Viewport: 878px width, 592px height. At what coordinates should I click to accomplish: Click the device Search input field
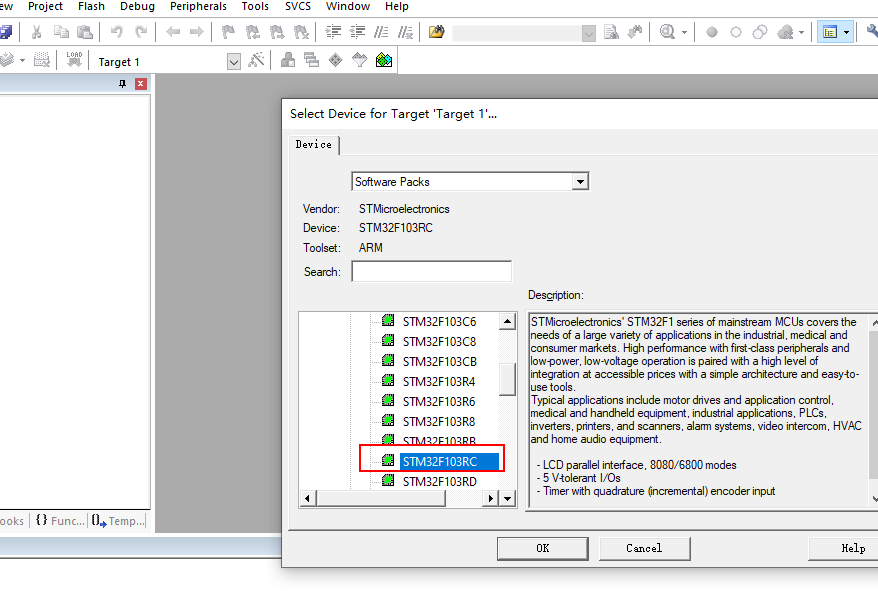tap(431, 272)
